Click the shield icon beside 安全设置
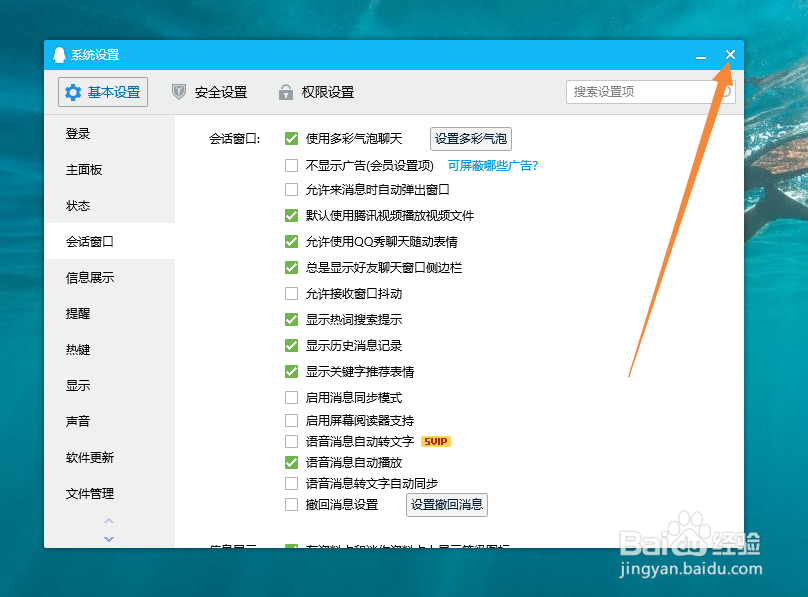 coord(180,92)
